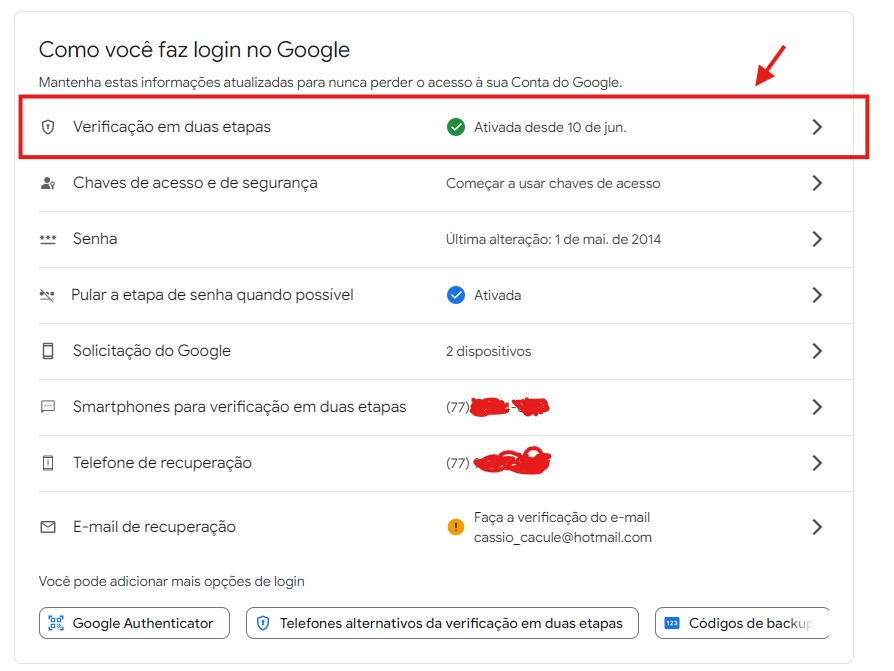
Task: Click the green check next to Ativada desde 10 de jun.
Action: pos(456,127)
